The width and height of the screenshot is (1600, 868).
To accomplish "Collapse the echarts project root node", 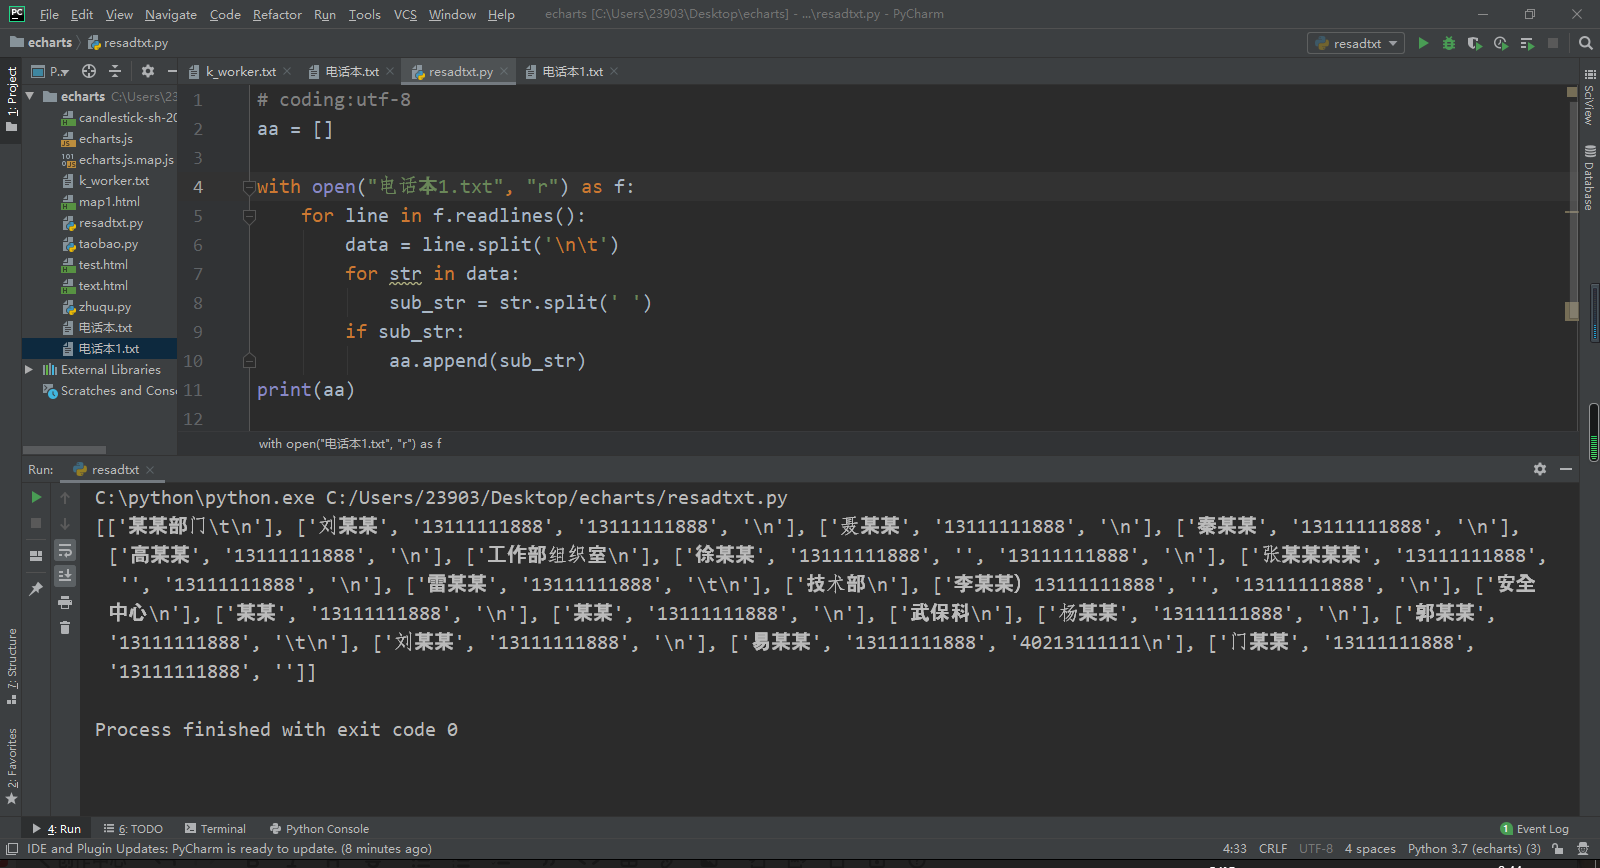I will point(30,96).
